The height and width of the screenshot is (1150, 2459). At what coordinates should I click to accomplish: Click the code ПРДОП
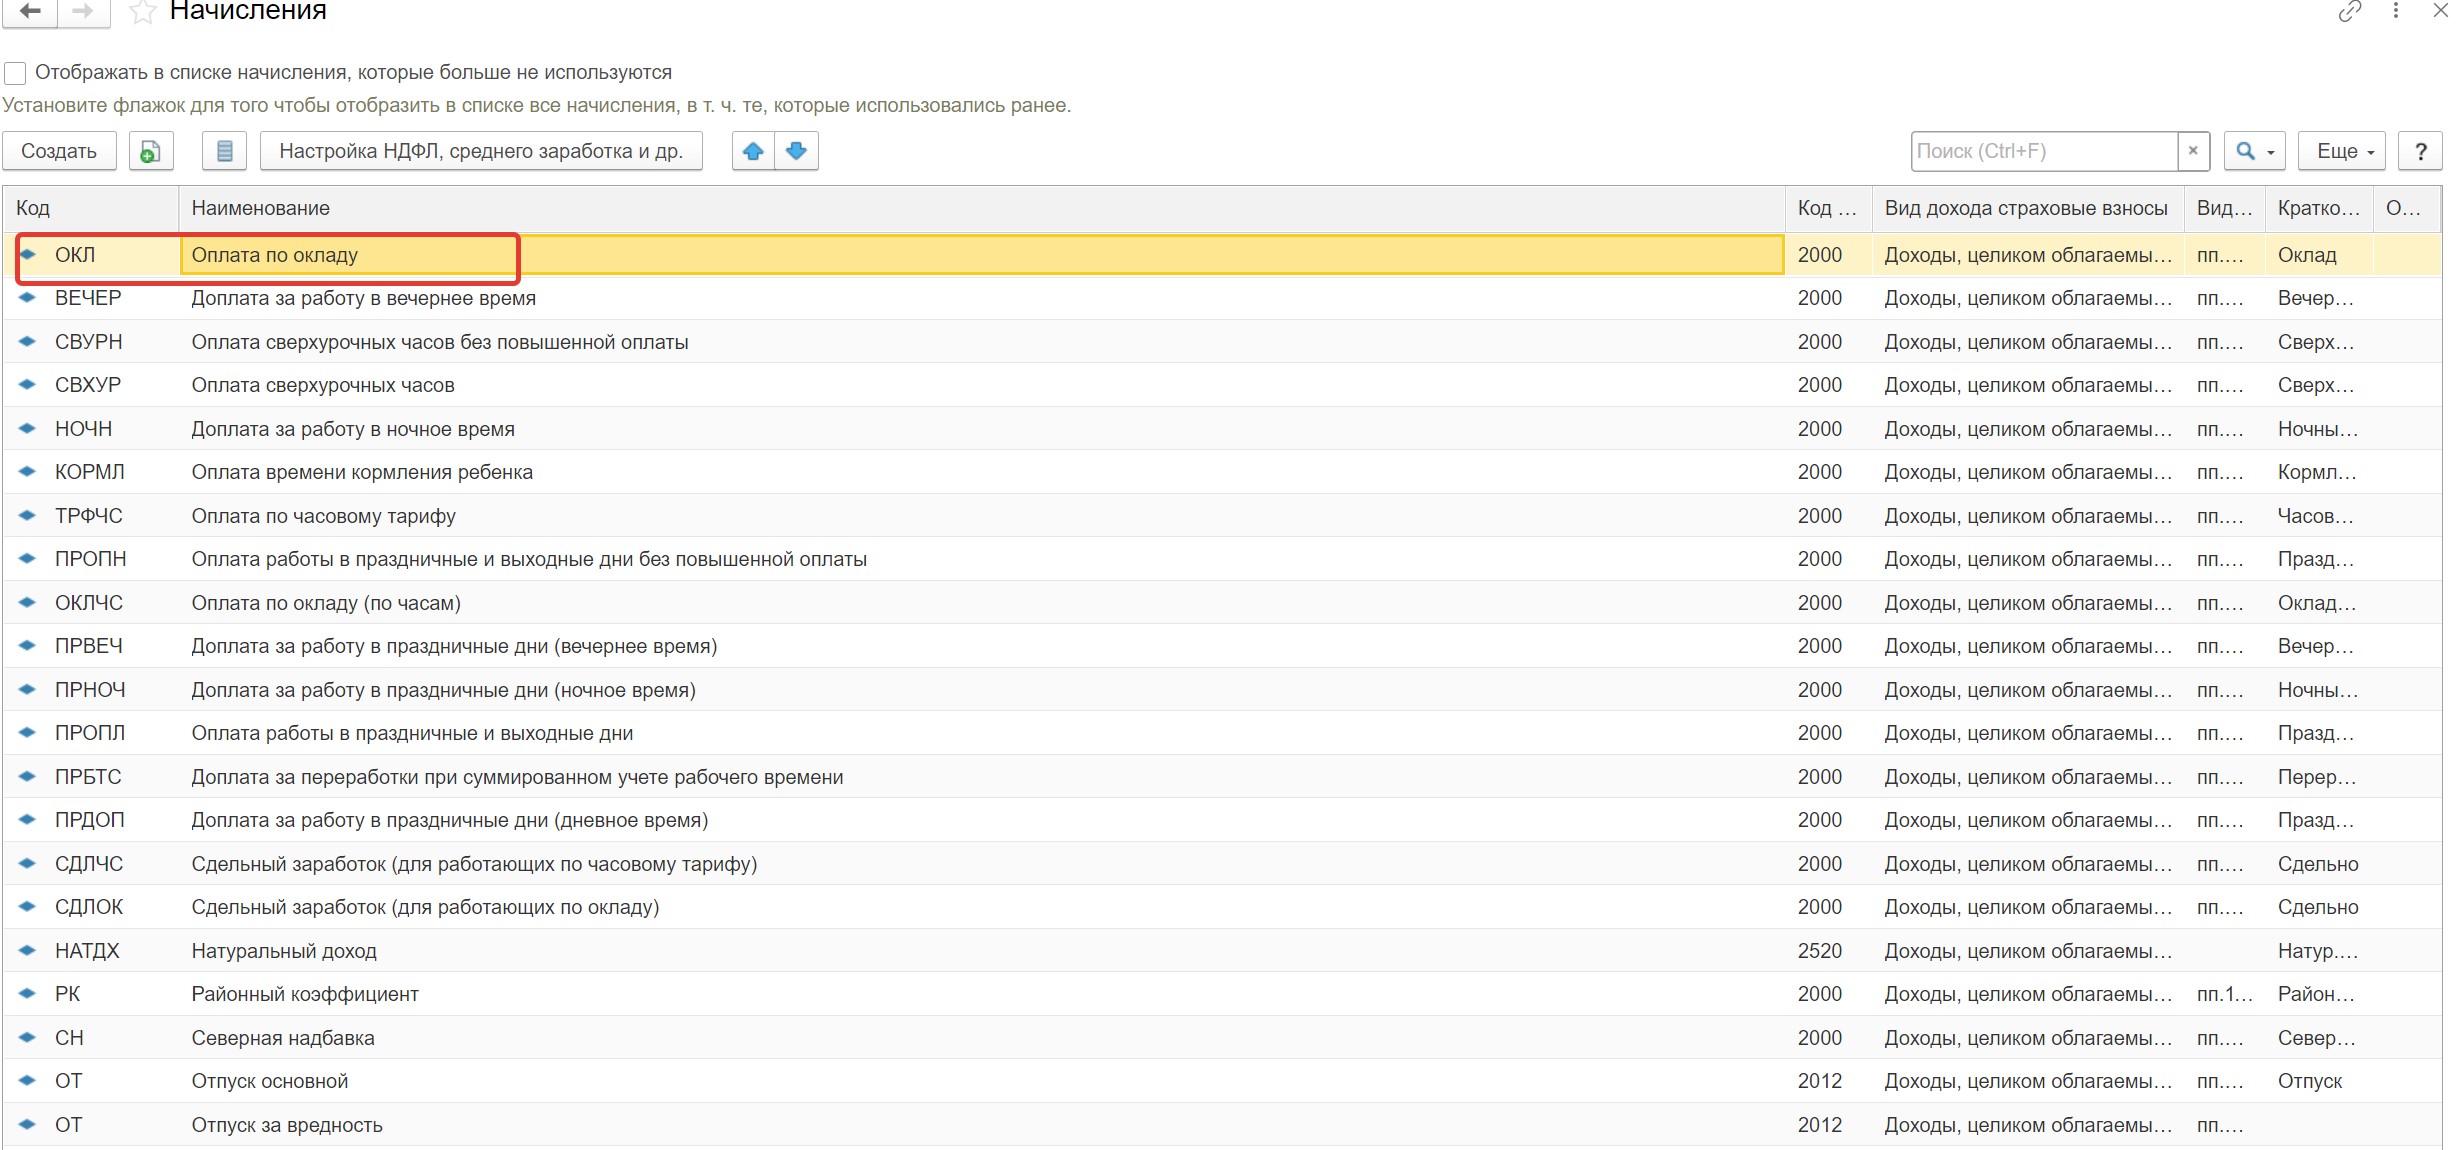click(90, 820)
